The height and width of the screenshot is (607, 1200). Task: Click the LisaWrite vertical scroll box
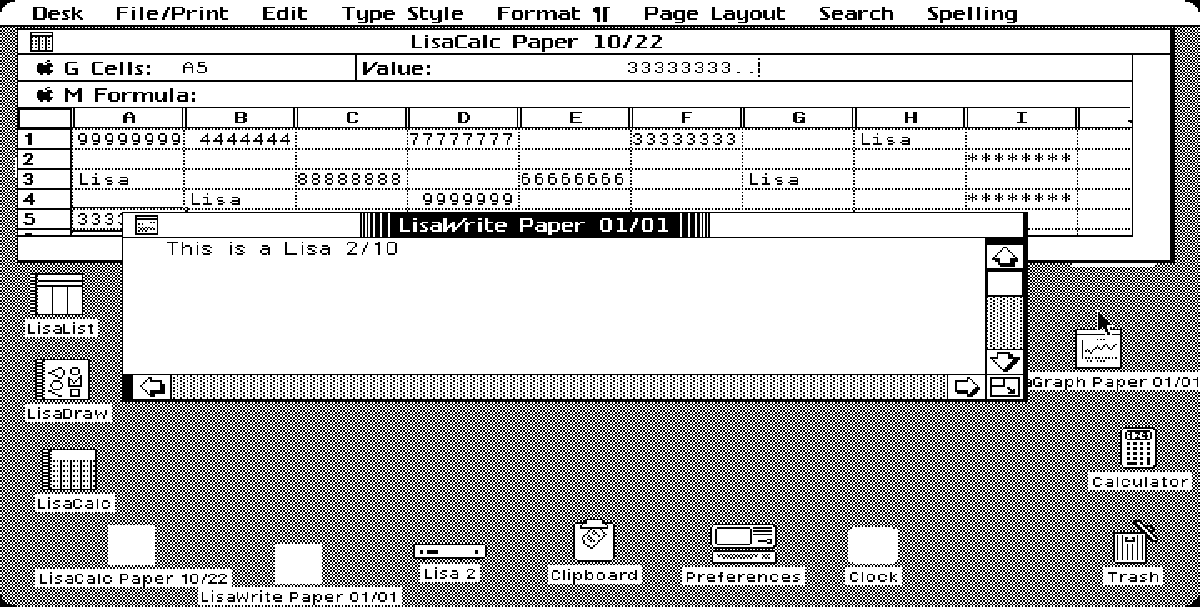1005,283
